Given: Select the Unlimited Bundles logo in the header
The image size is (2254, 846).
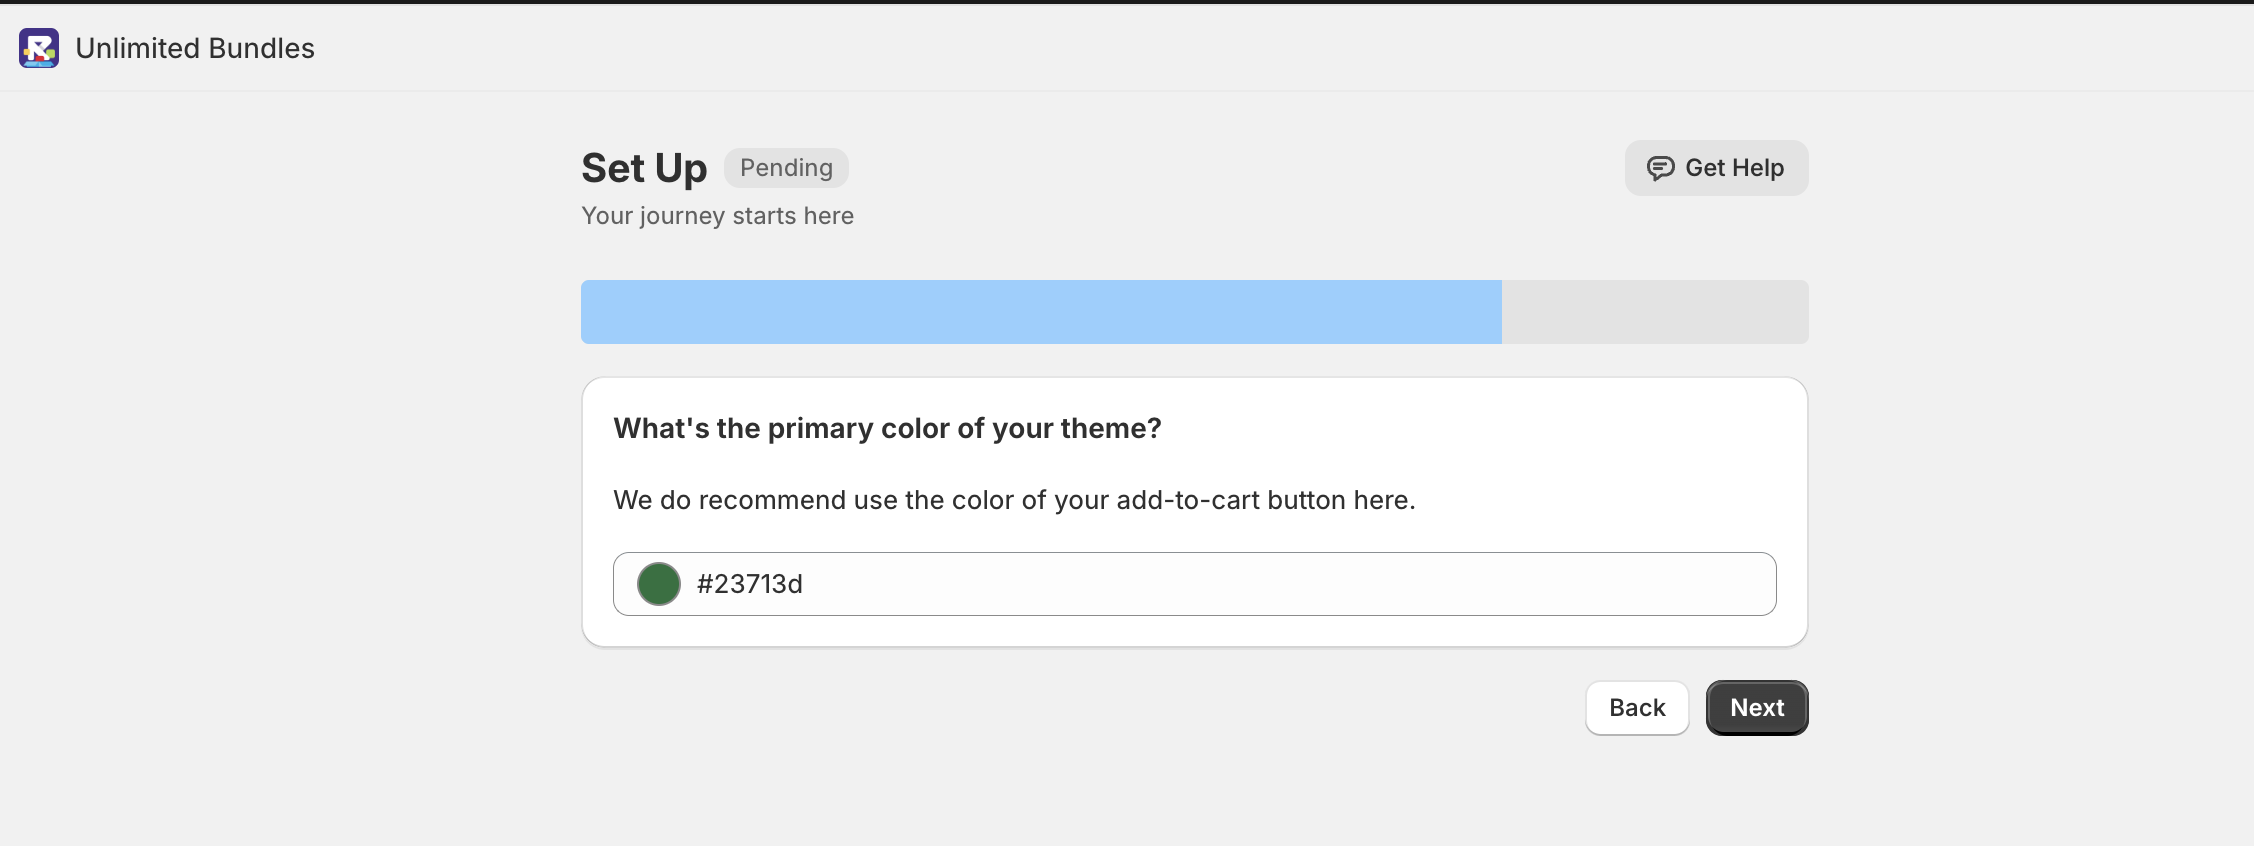Looking at the screenshot, I should pyautogui.click(x=38, y=47).
